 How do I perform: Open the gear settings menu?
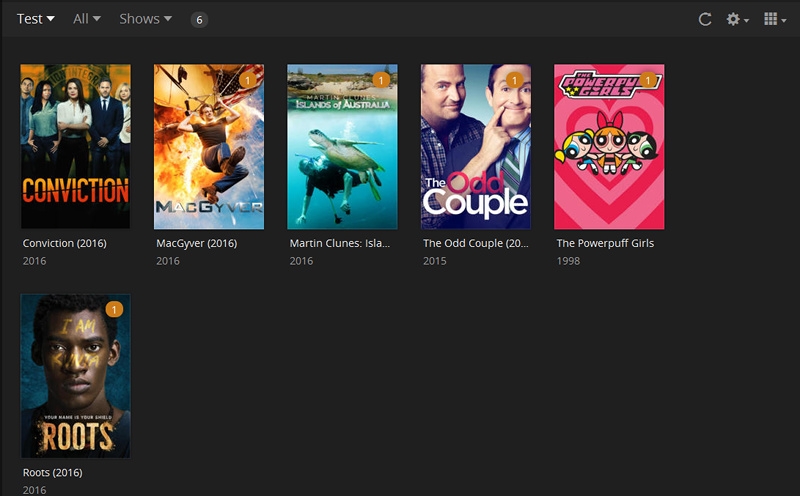737,19
